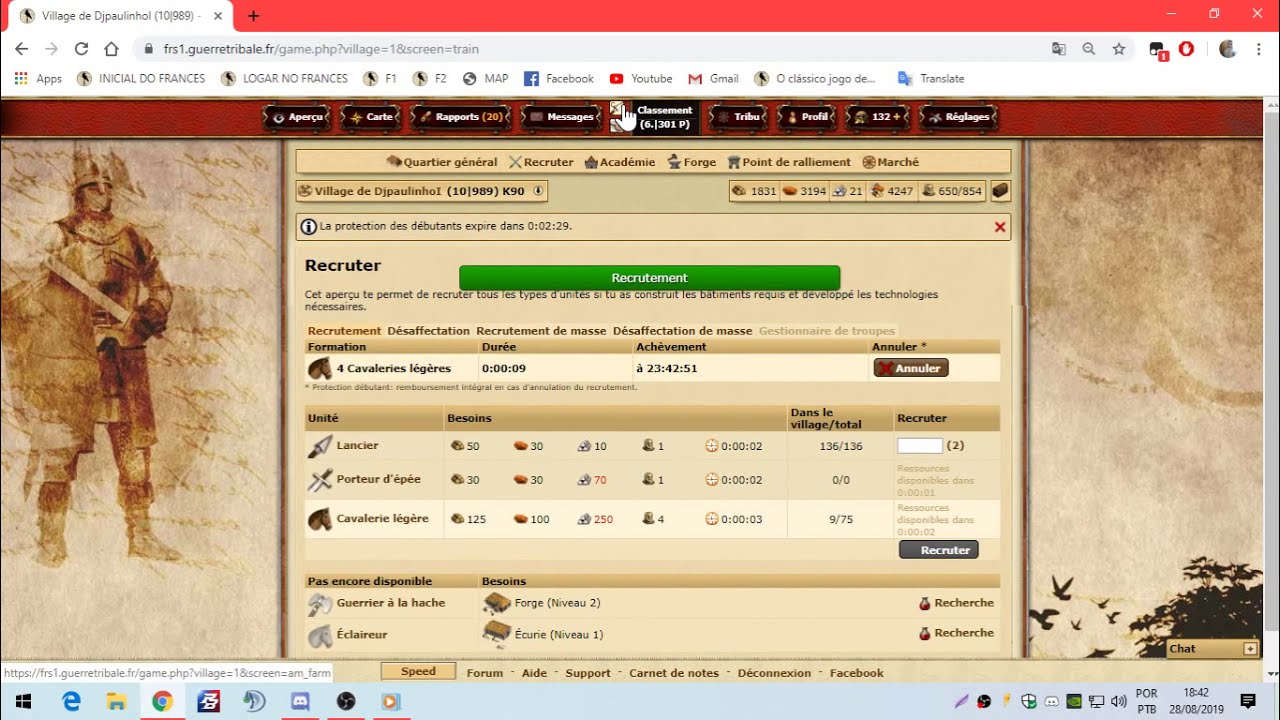Viewport: 1280px width, 720px height.
Task: Expand the village info arrow icon
Action: click(538, 191)
